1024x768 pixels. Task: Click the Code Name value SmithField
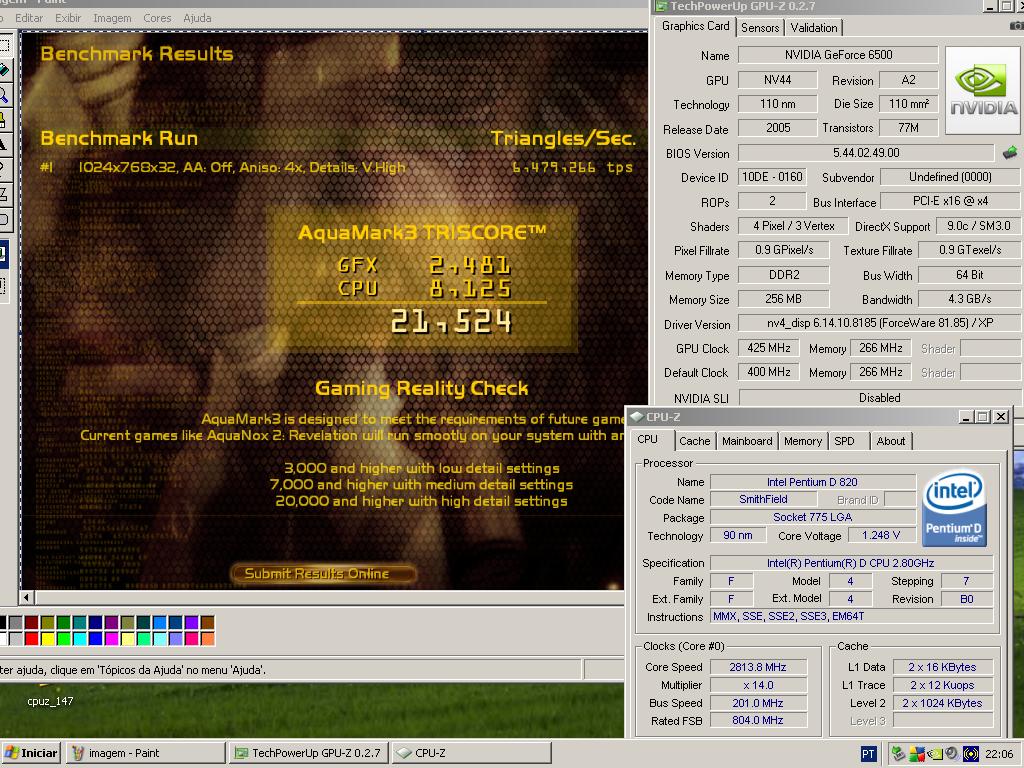763,499
